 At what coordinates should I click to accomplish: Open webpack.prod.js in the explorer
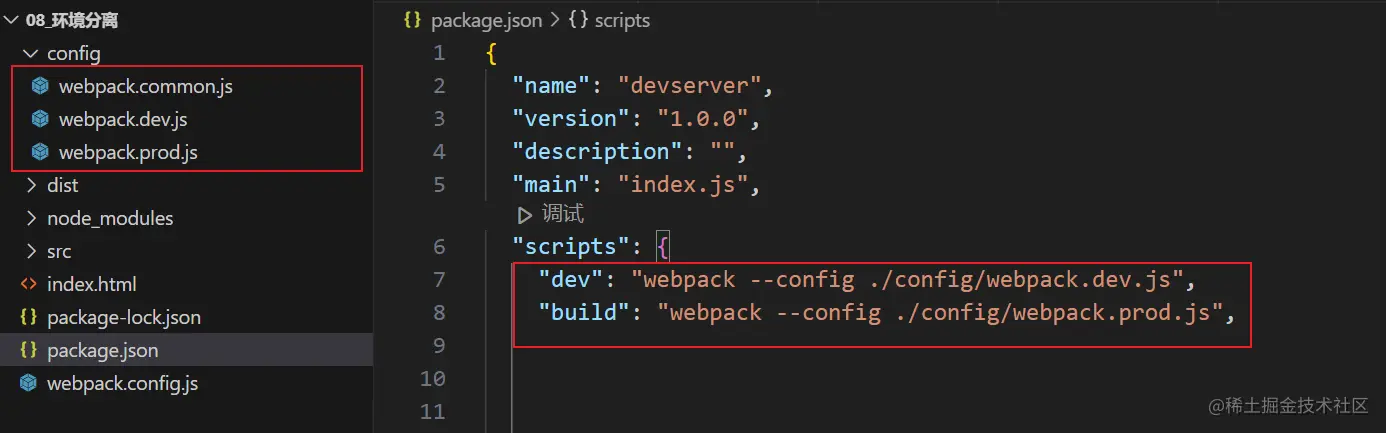(128, 152)
